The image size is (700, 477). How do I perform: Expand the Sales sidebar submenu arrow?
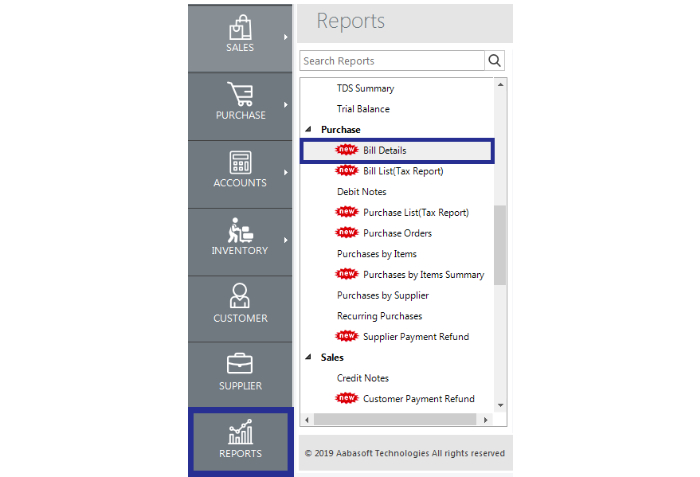tap(286, 37)
